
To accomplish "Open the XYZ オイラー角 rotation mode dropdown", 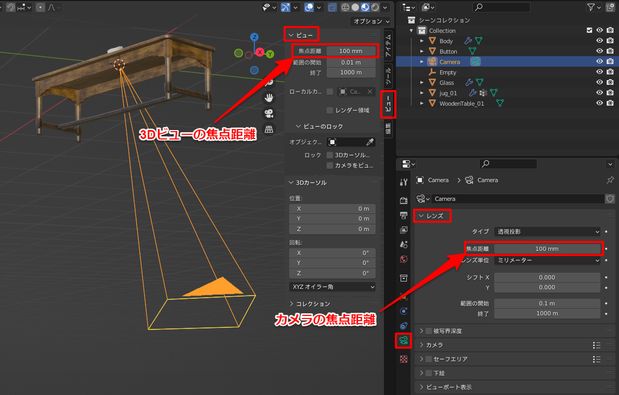I will click(x=332, y=286).
